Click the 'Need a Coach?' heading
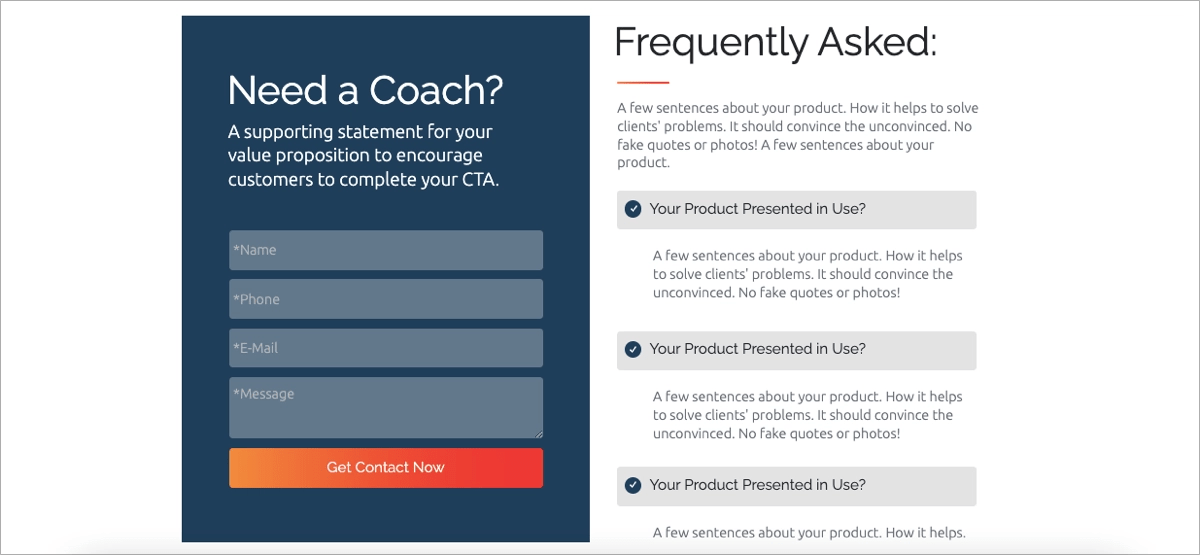The width and height of the screenshot is (1200, 555). pyautogui.click(x=365, y=90)
